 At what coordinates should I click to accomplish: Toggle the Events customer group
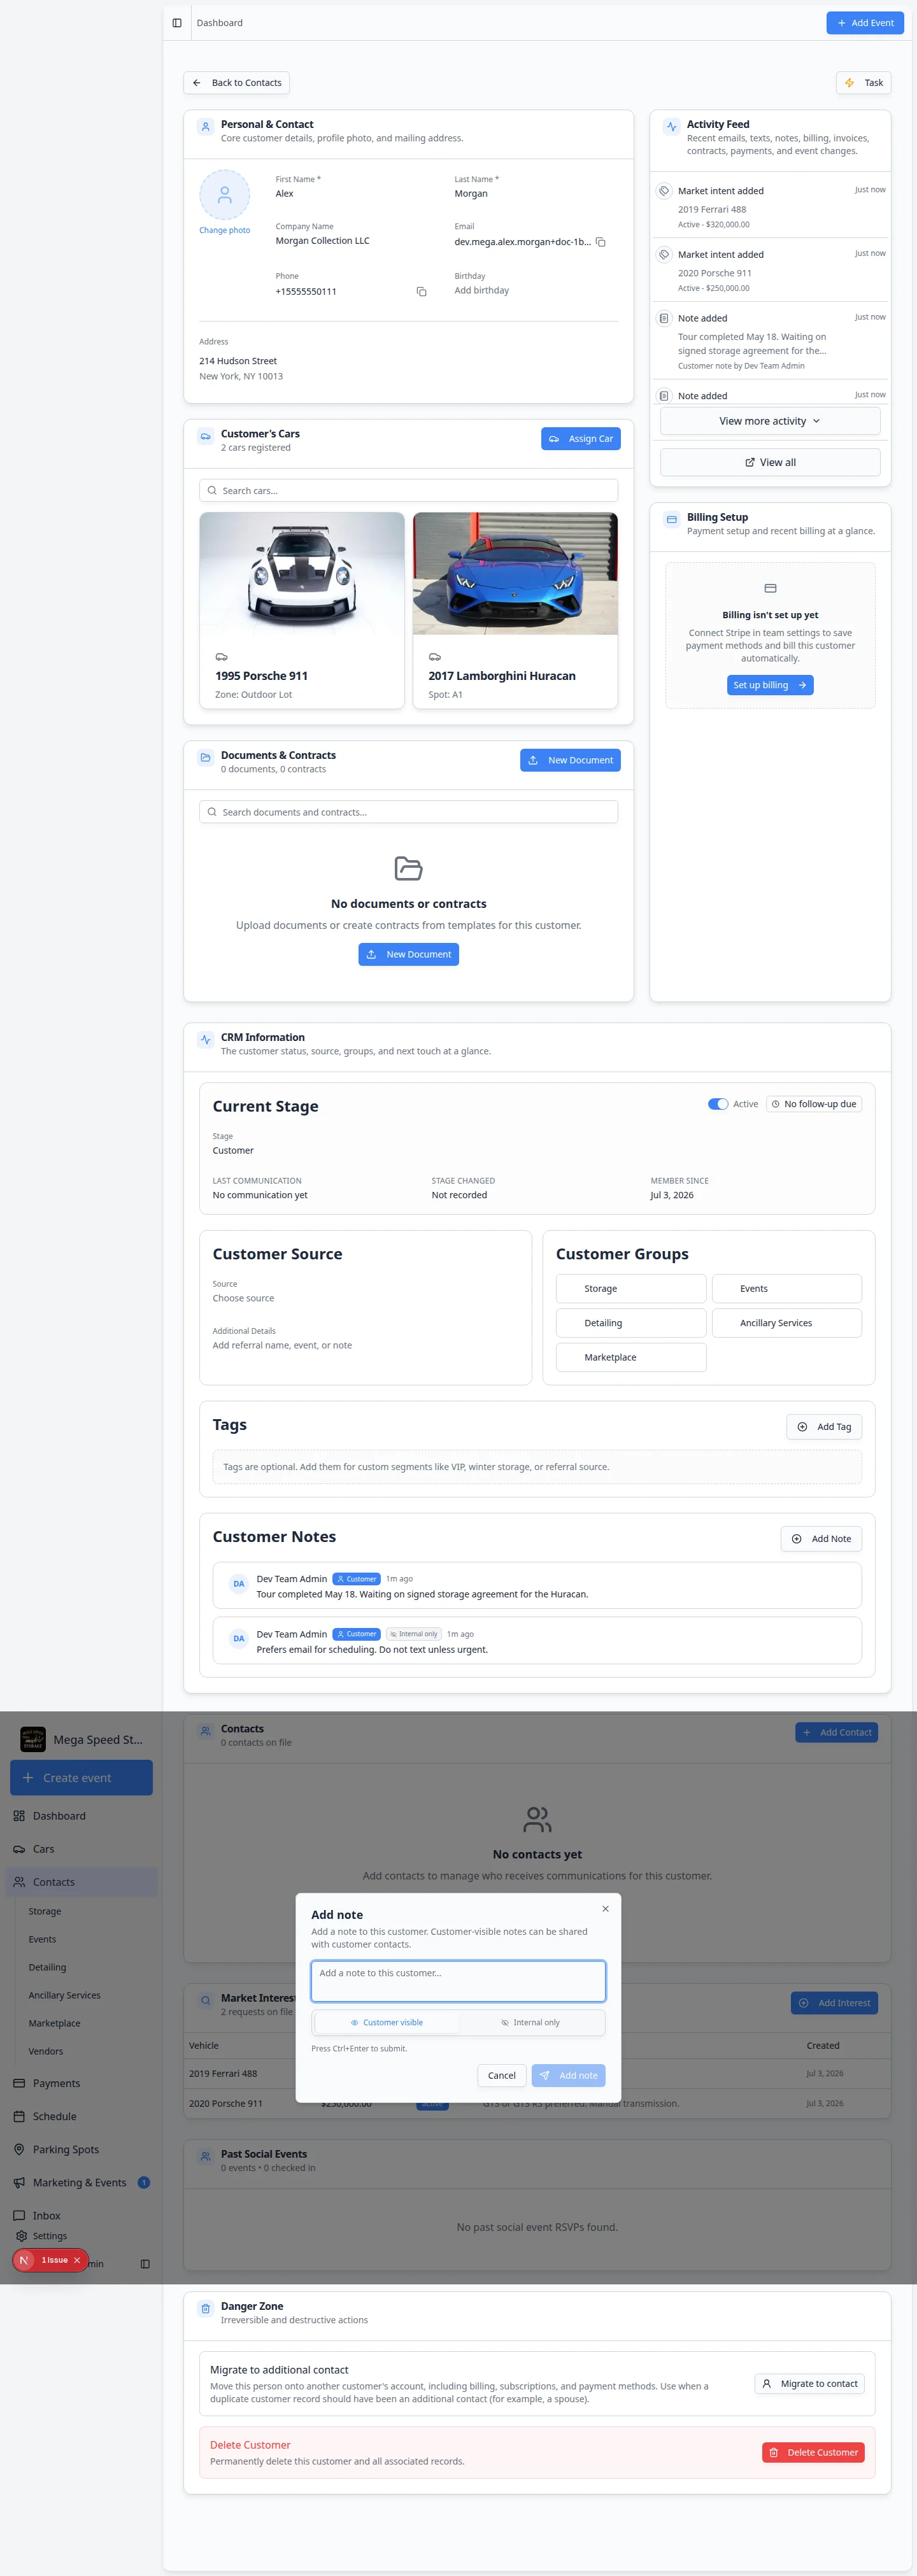pyautogui.click(x=786, y=1289)
